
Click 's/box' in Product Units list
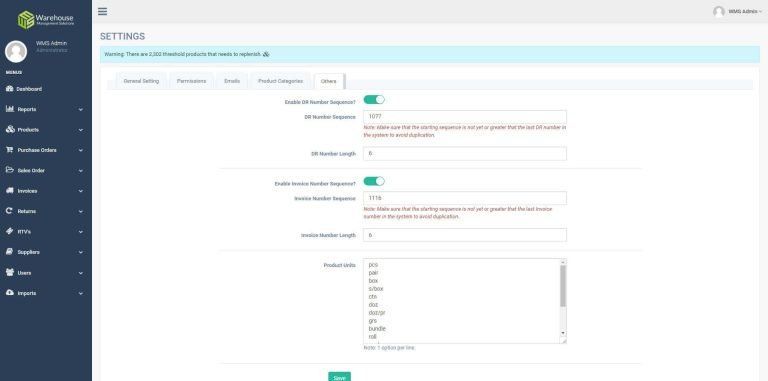tap(376, 289)
